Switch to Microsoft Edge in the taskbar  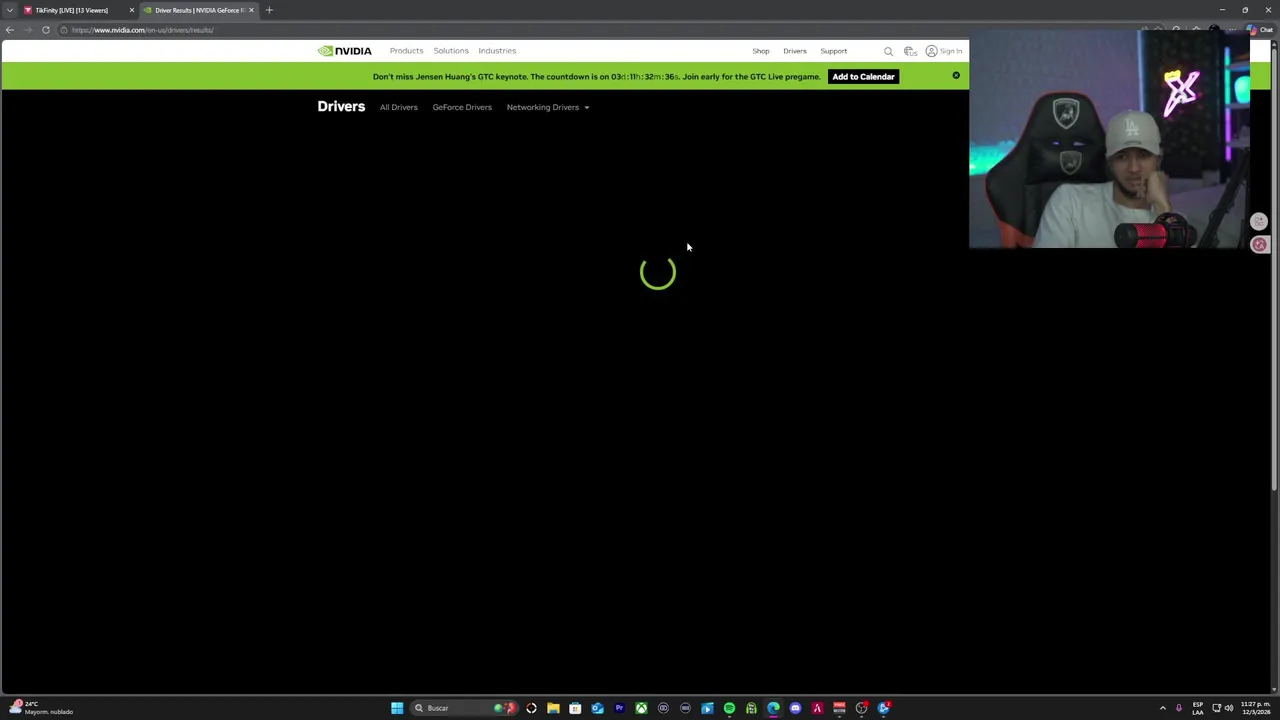point(773,708)
